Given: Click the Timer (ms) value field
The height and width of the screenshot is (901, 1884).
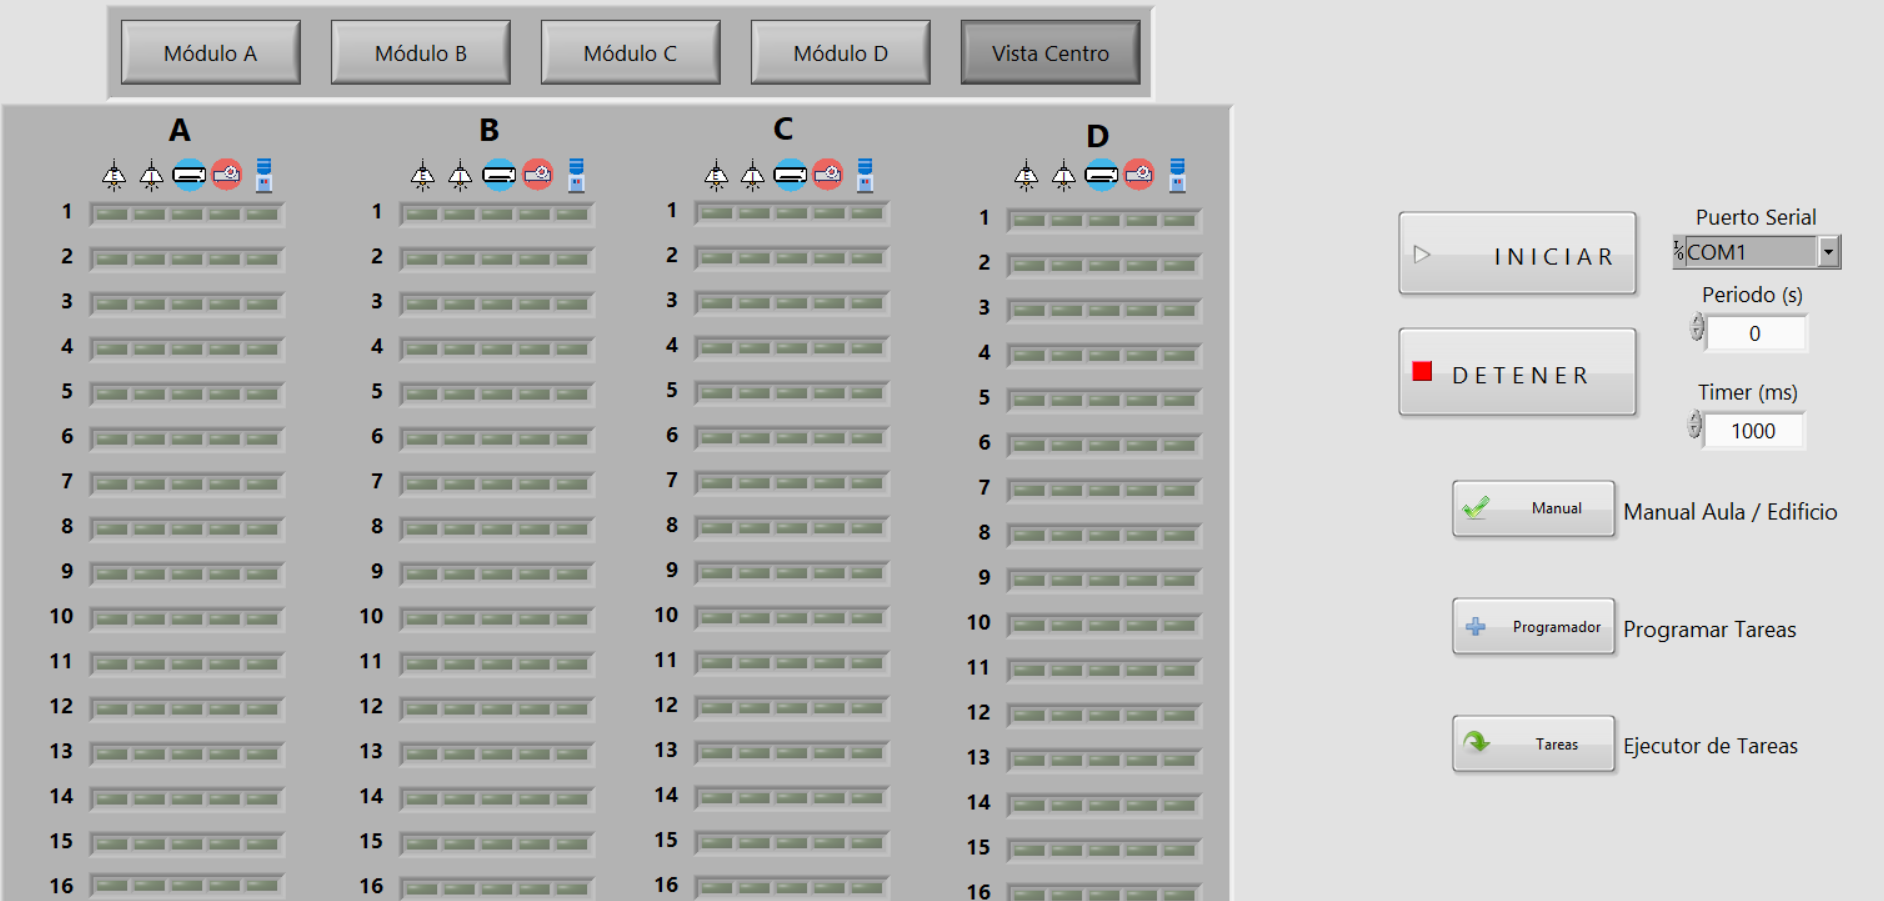Looking at the screenshot, I should click(1753, 431).
